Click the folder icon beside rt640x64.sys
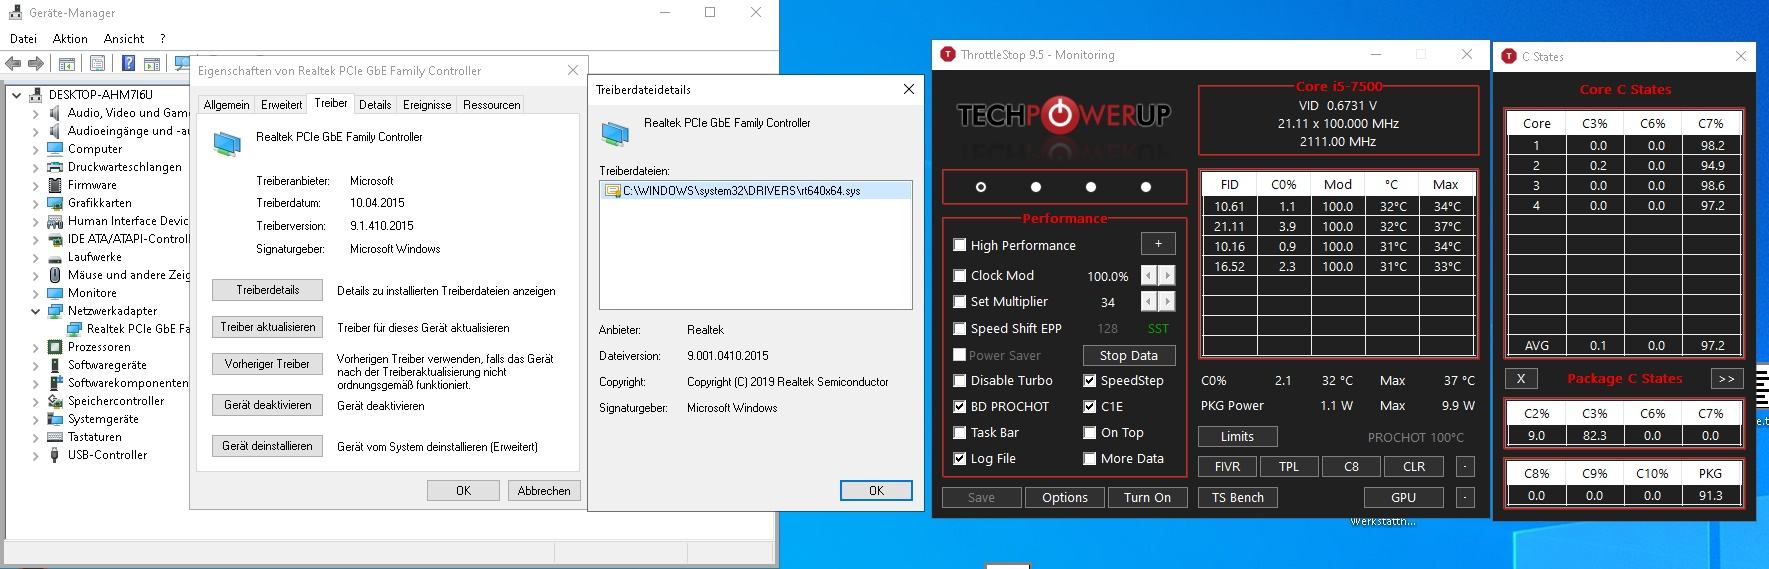This screenshot has width=1769, height=569. point(612,190)
